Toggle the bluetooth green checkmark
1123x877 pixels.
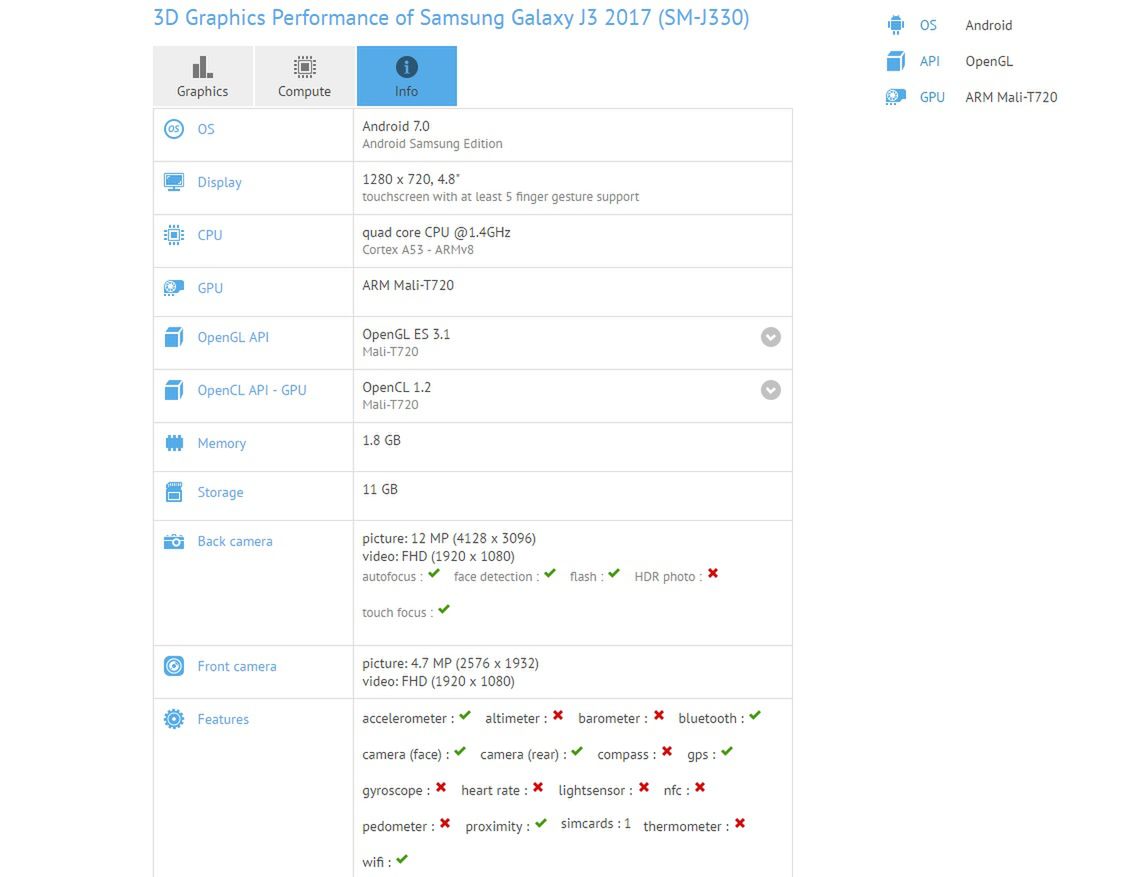[x=754, y=715]
